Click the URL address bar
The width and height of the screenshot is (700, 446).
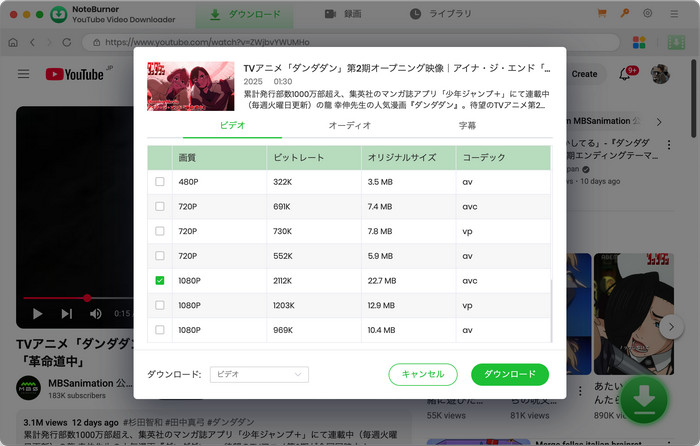tap(351, 42)
